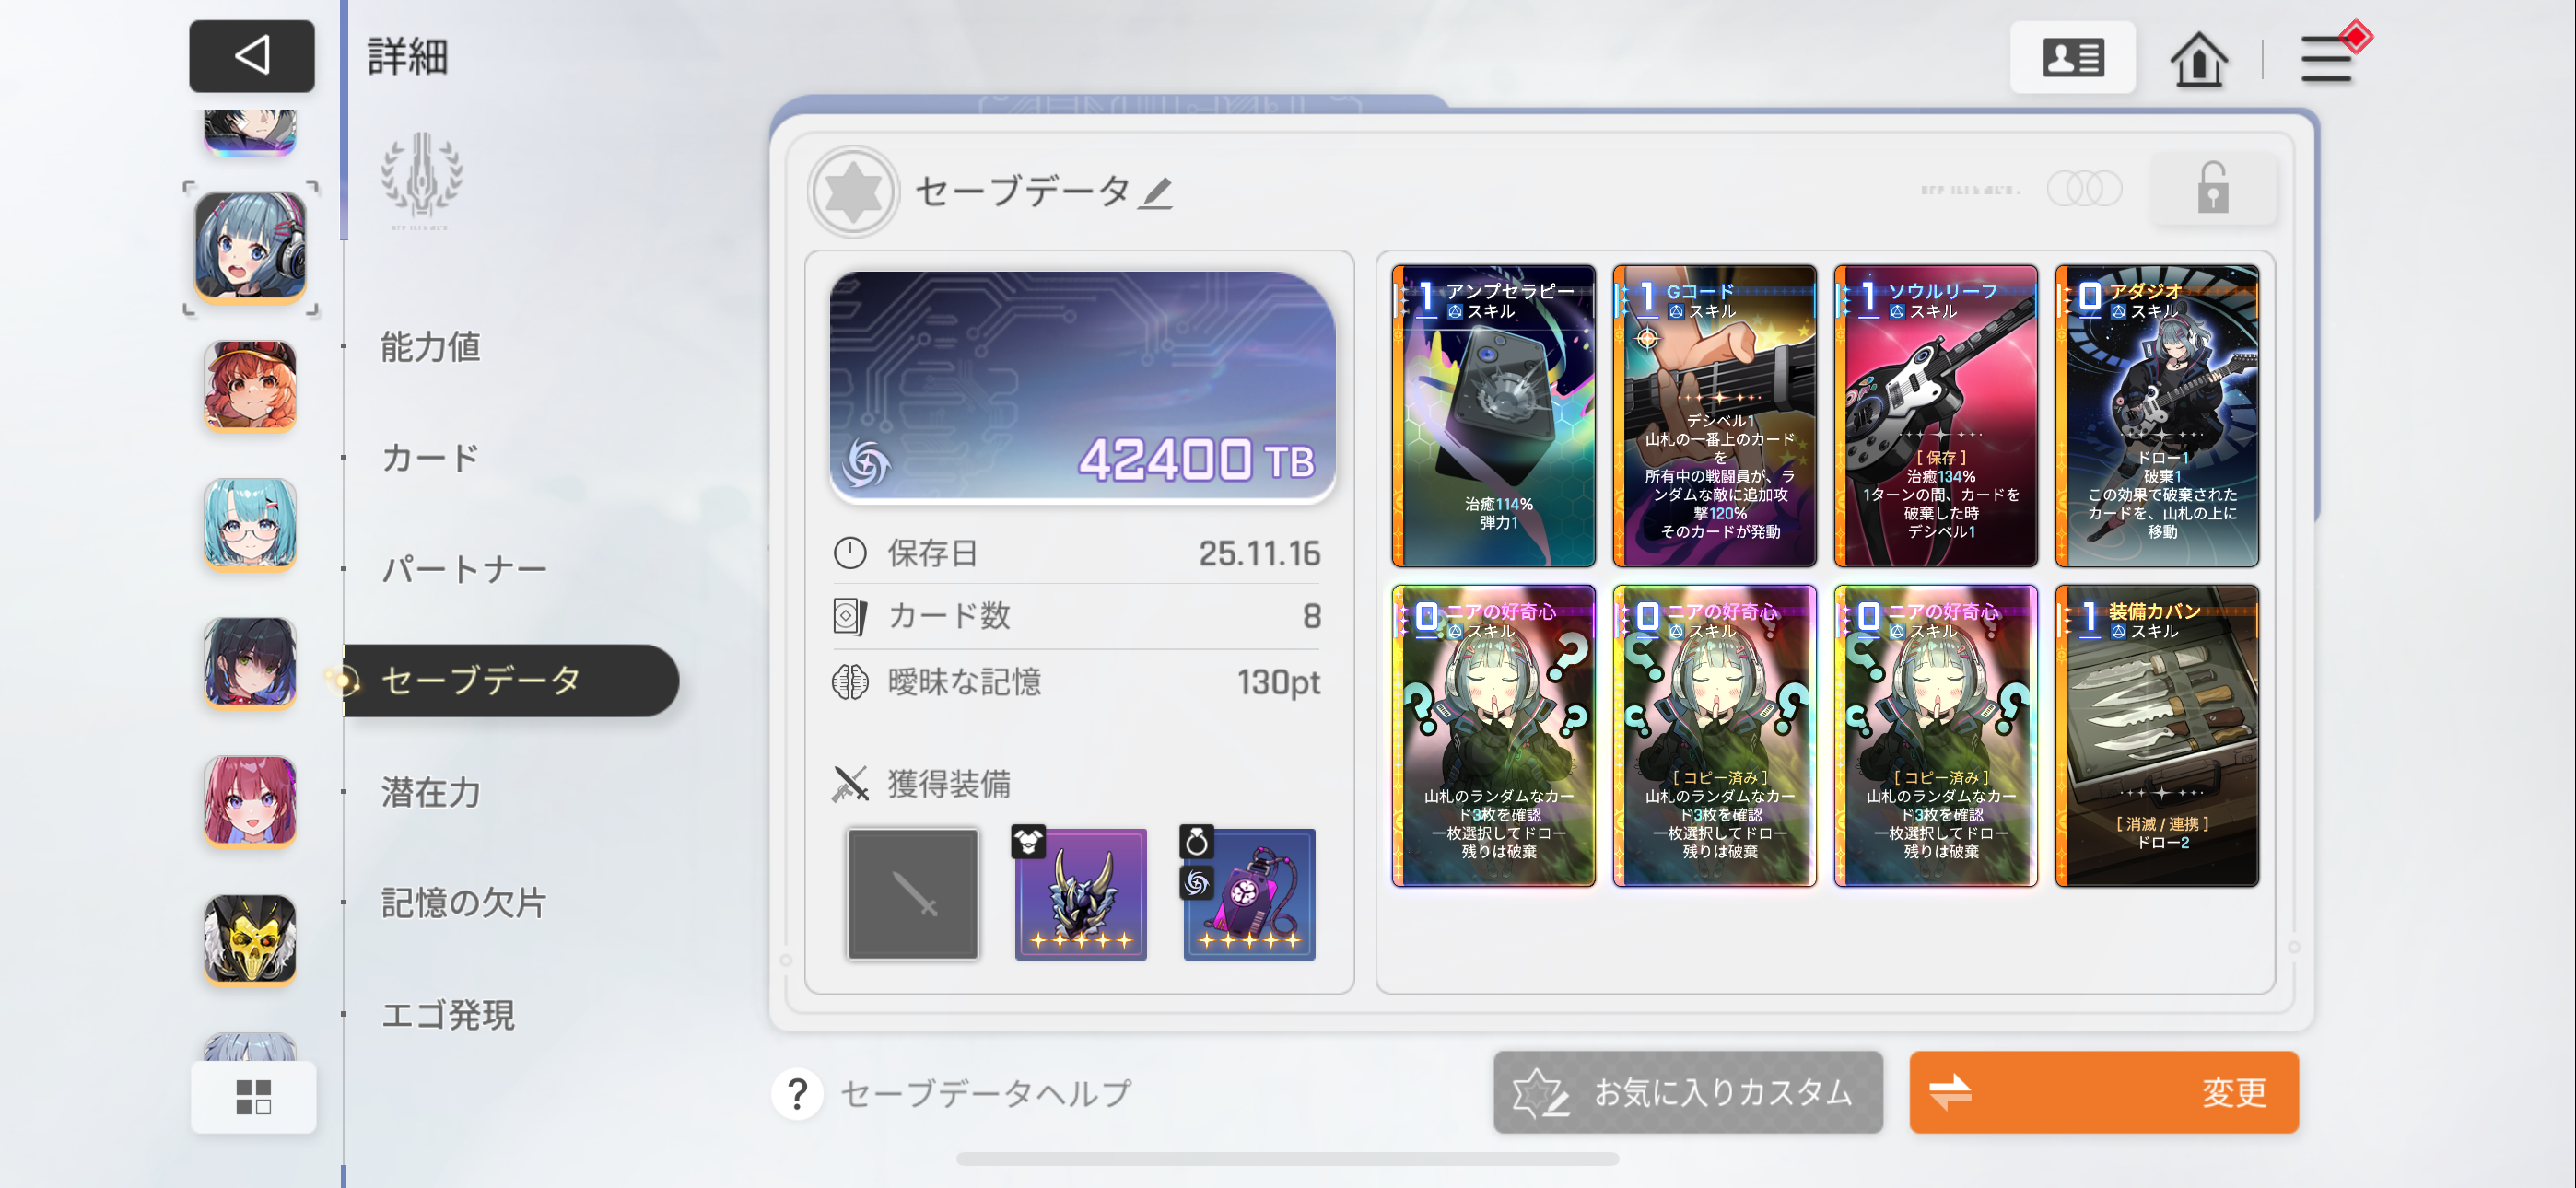The width and height of the screenshot is (2576, 1188).
Task: Click the セーブデータヘルプ question mark icon
Action: (797, 1093)
